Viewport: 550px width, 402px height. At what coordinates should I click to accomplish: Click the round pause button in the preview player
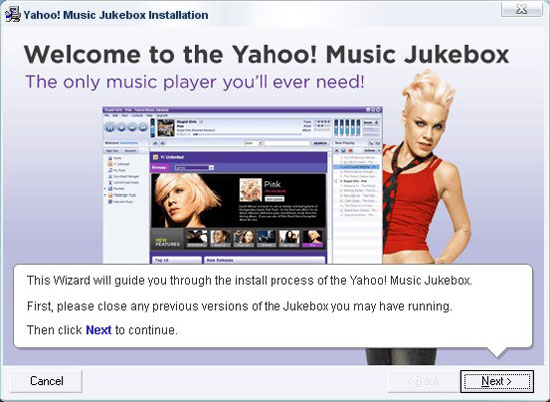point(110,127)
